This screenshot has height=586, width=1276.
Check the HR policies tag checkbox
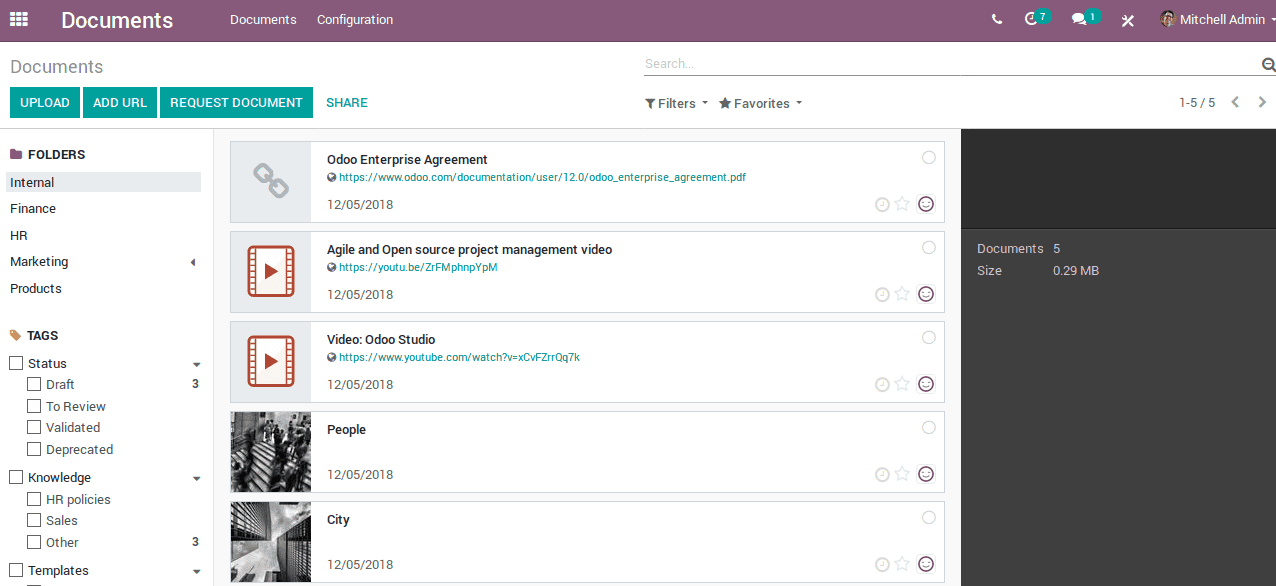(34, 499)
